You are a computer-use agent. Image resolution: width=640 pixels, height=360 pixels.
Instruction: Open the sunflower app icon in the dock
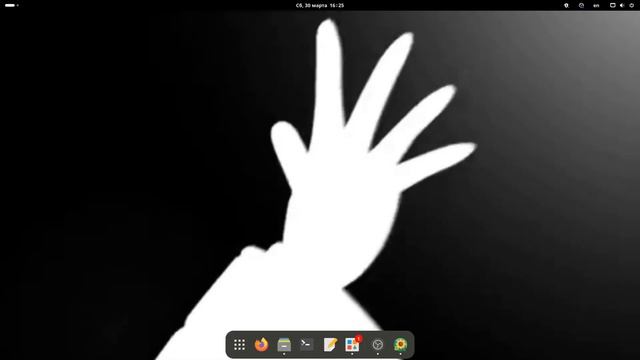coord(400,345)
